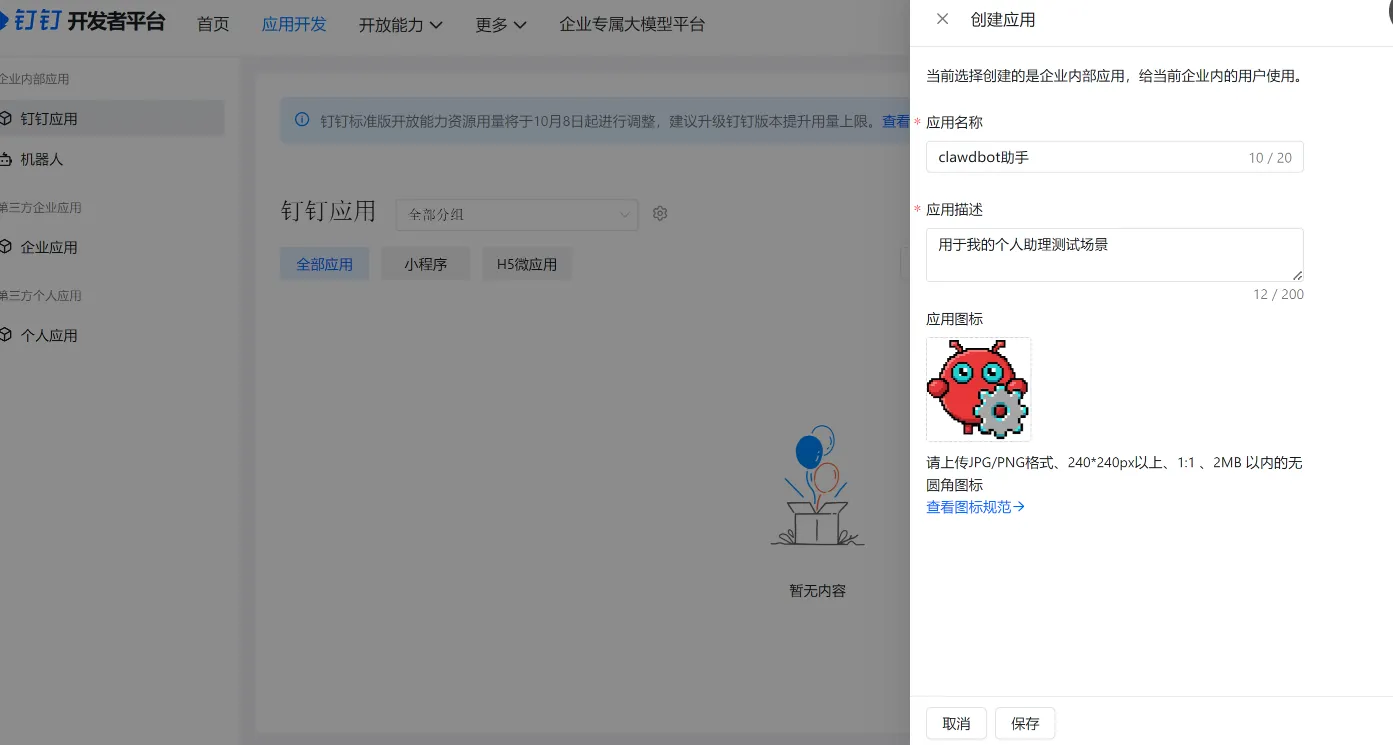This screenshot has width=1393, height=745.
Task: Click the 机器人 robot icon in sidebar
Action: (7, 159)
